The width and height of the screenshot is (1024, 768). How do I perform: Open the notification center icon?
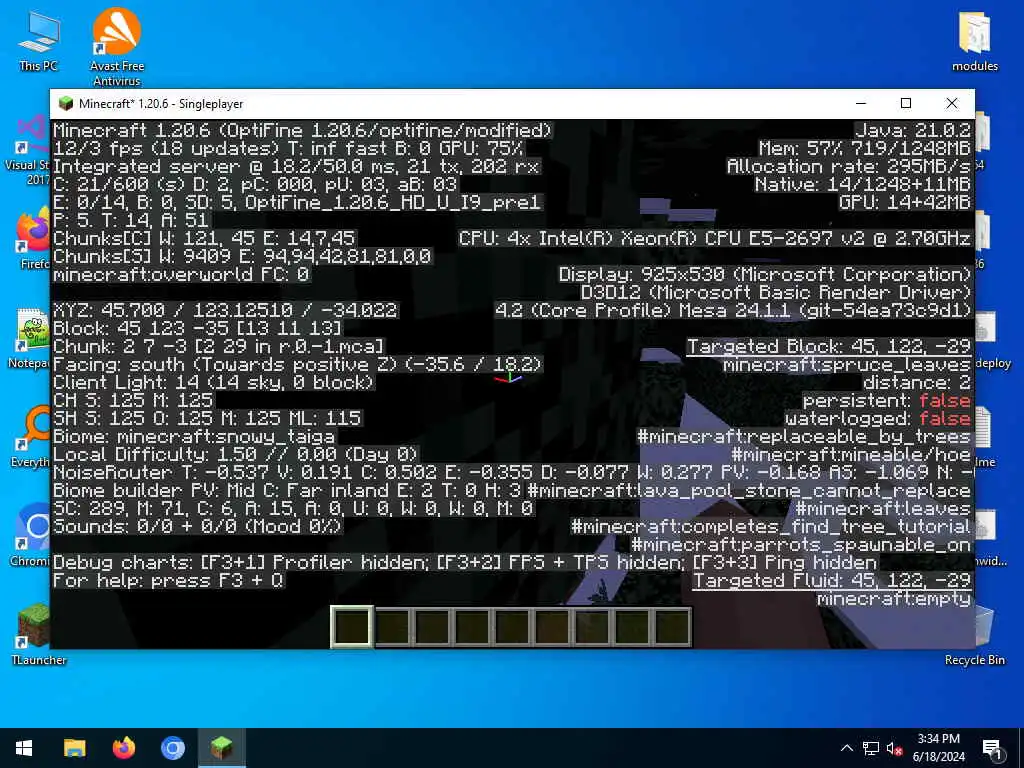point(993,748)
